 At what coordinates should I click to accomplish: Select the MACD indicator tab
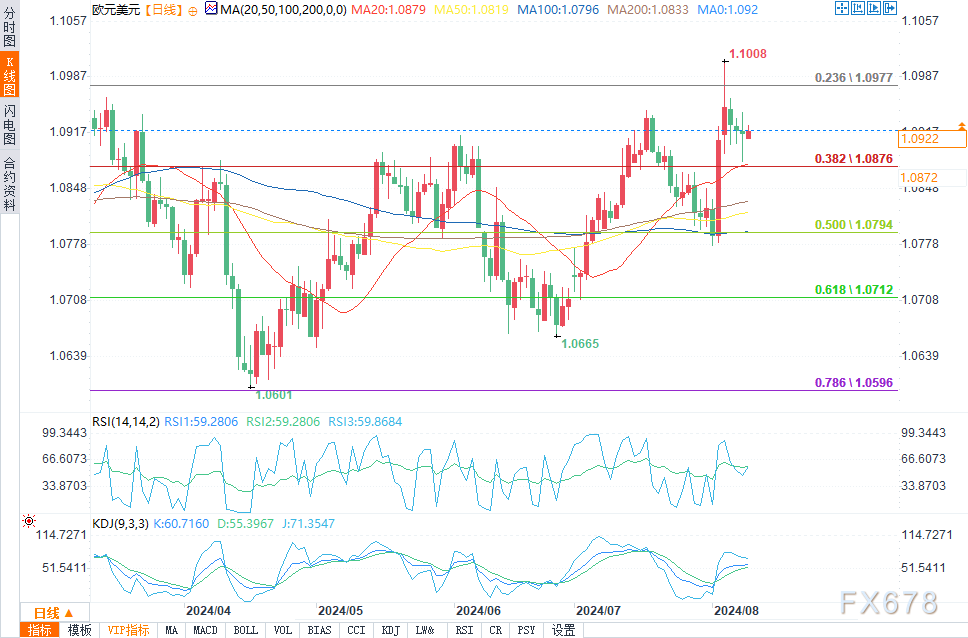pyautogui.click(x=206, y=630)
